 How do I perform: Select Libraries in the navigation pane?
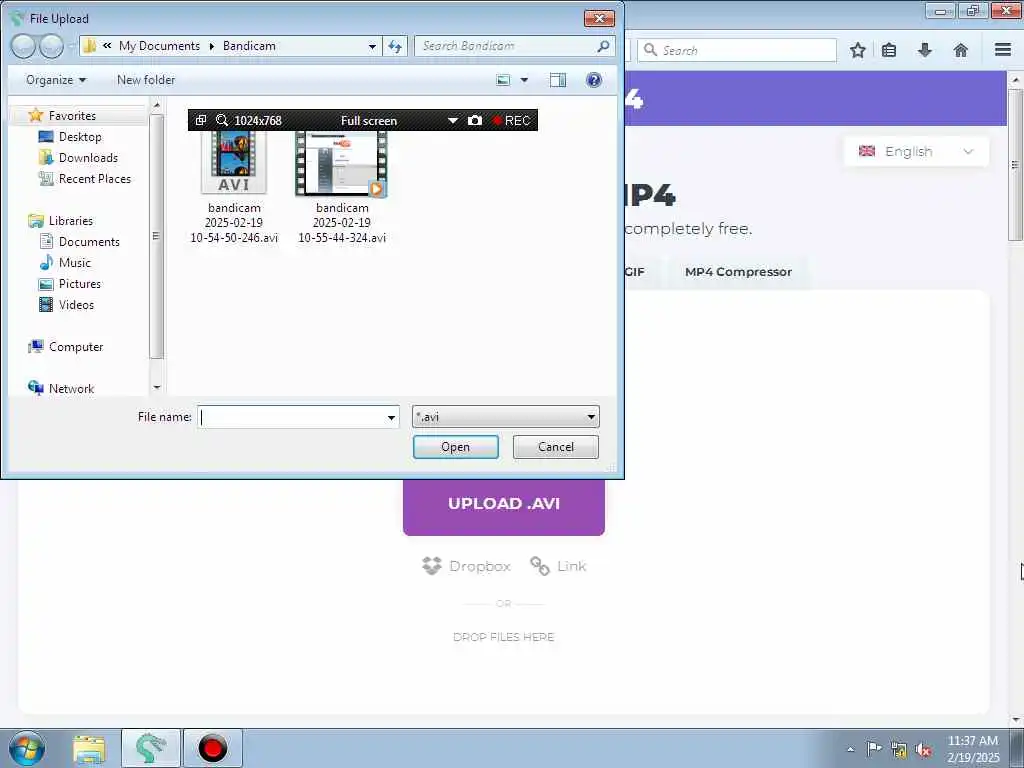click(x=71, y=221)
